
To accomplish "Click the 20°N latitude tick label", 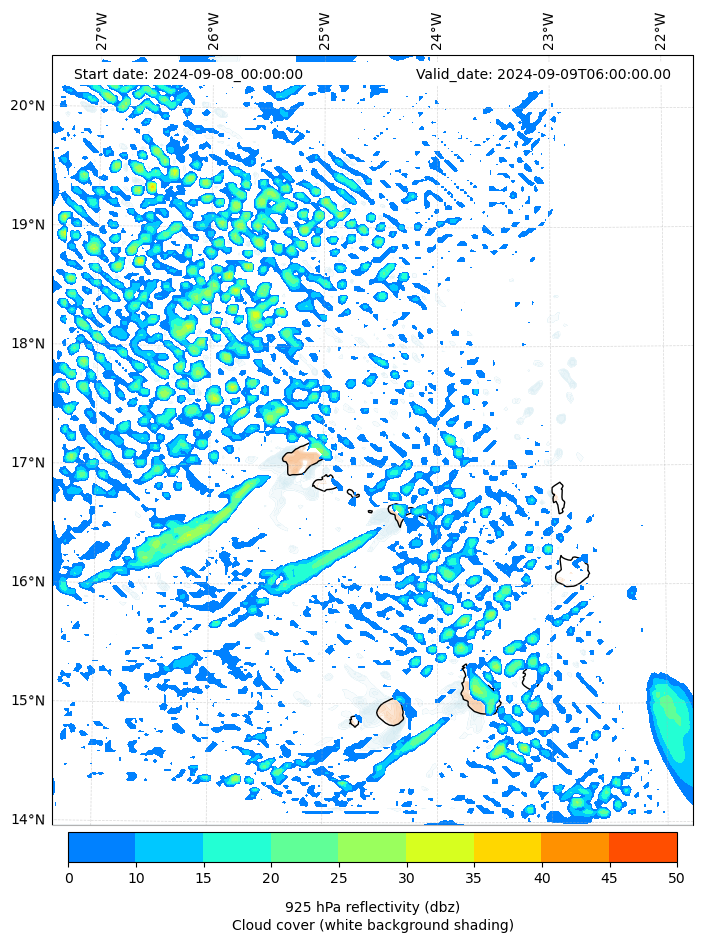I will click(x=27, y=106).
